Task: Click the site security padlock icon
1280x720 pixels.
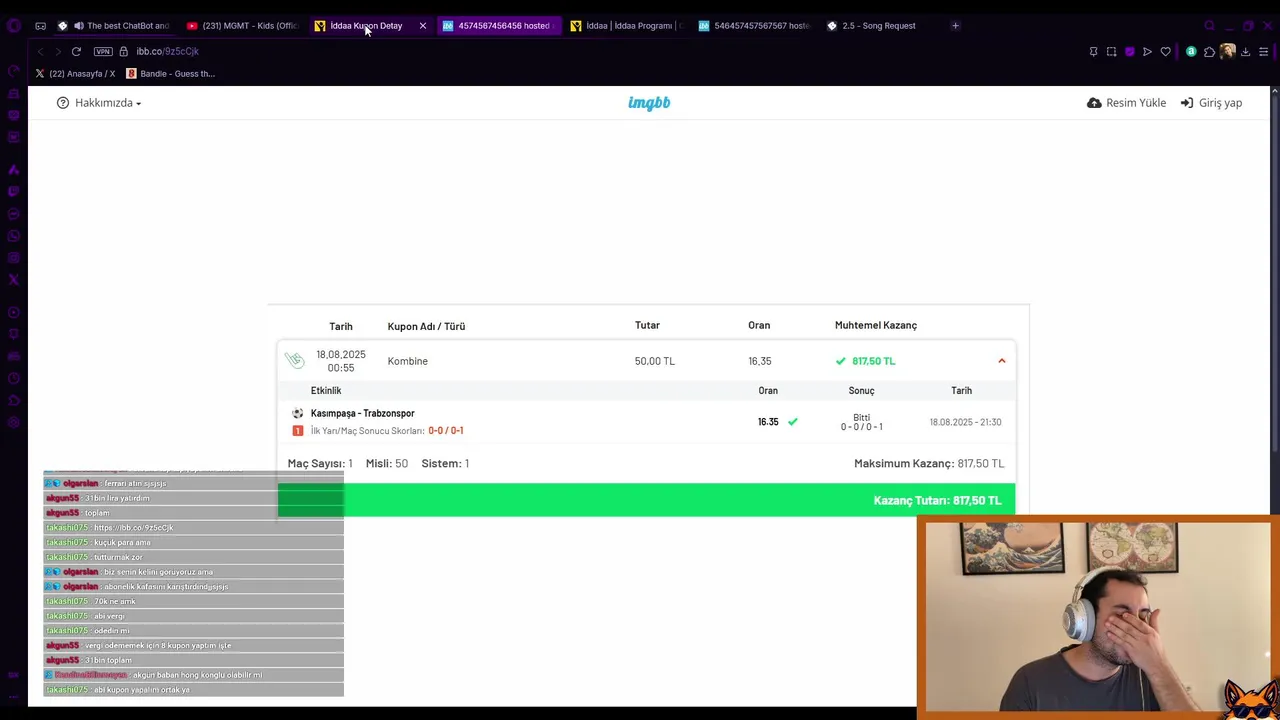Action: pyautogui.click(x=124, y=51)
